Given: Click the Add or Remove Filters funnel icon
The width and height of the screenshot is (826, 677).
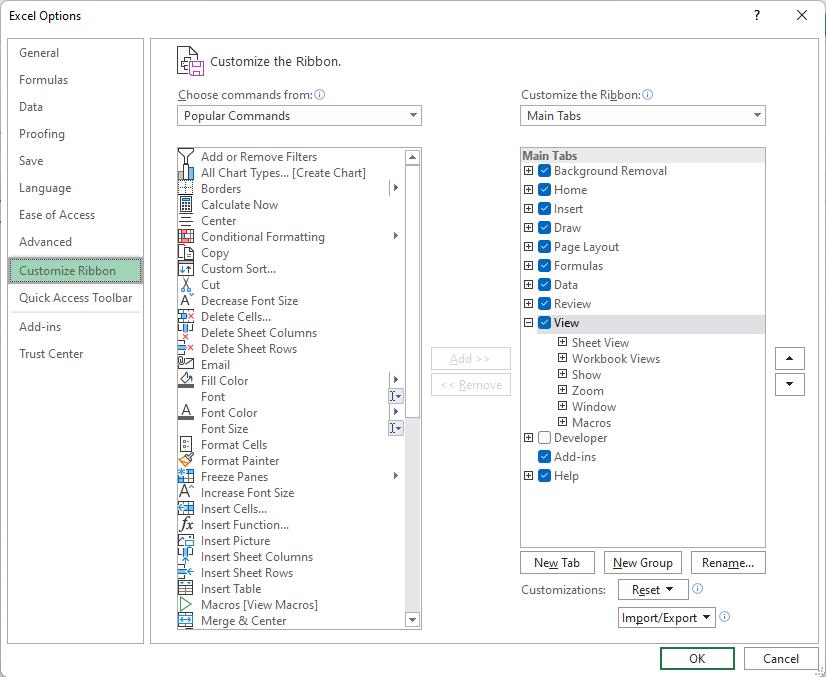Looking at the screenshot, I should [185, 156].
